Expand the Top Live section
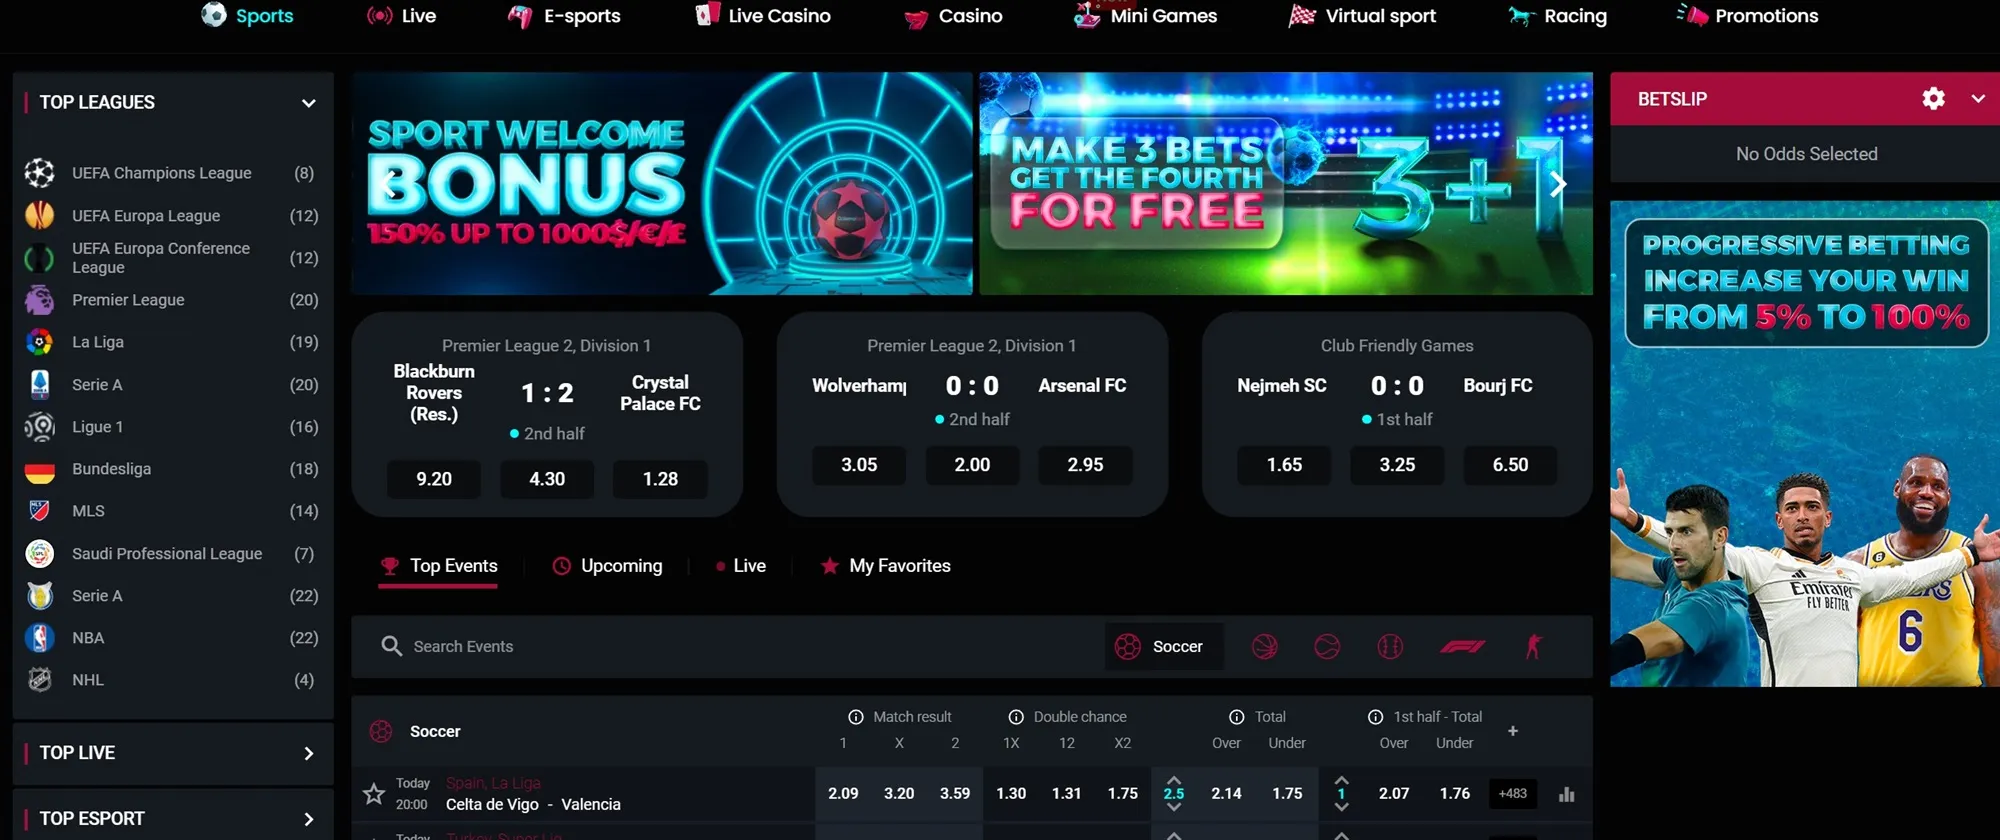This screenshot has height=840, width=2000. [309, 753]
